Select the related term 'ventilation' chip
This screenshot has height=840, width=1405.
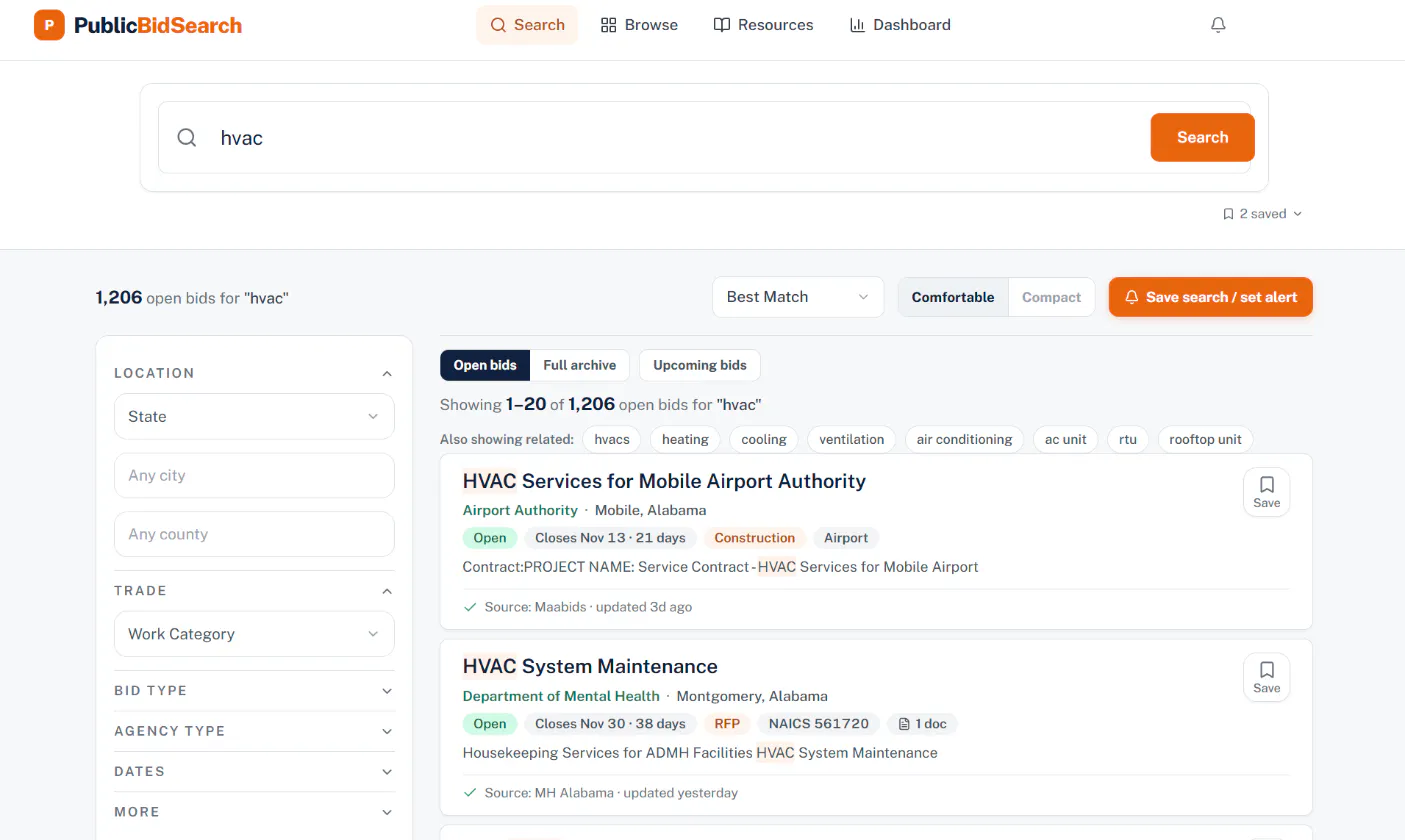click(x=852, y=439)
